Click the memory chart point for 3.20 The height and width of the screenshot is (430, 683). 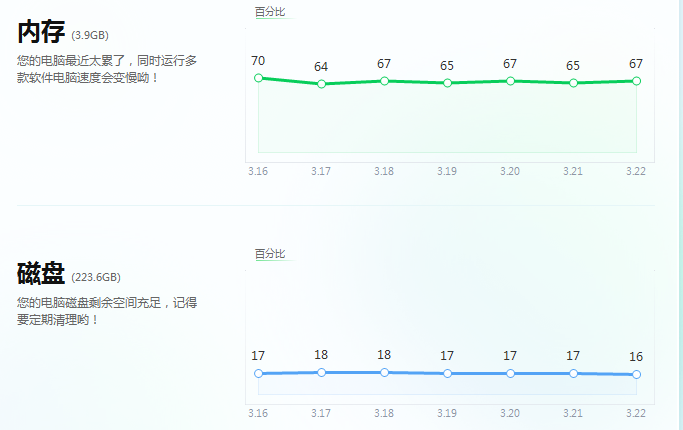(510, 80)
